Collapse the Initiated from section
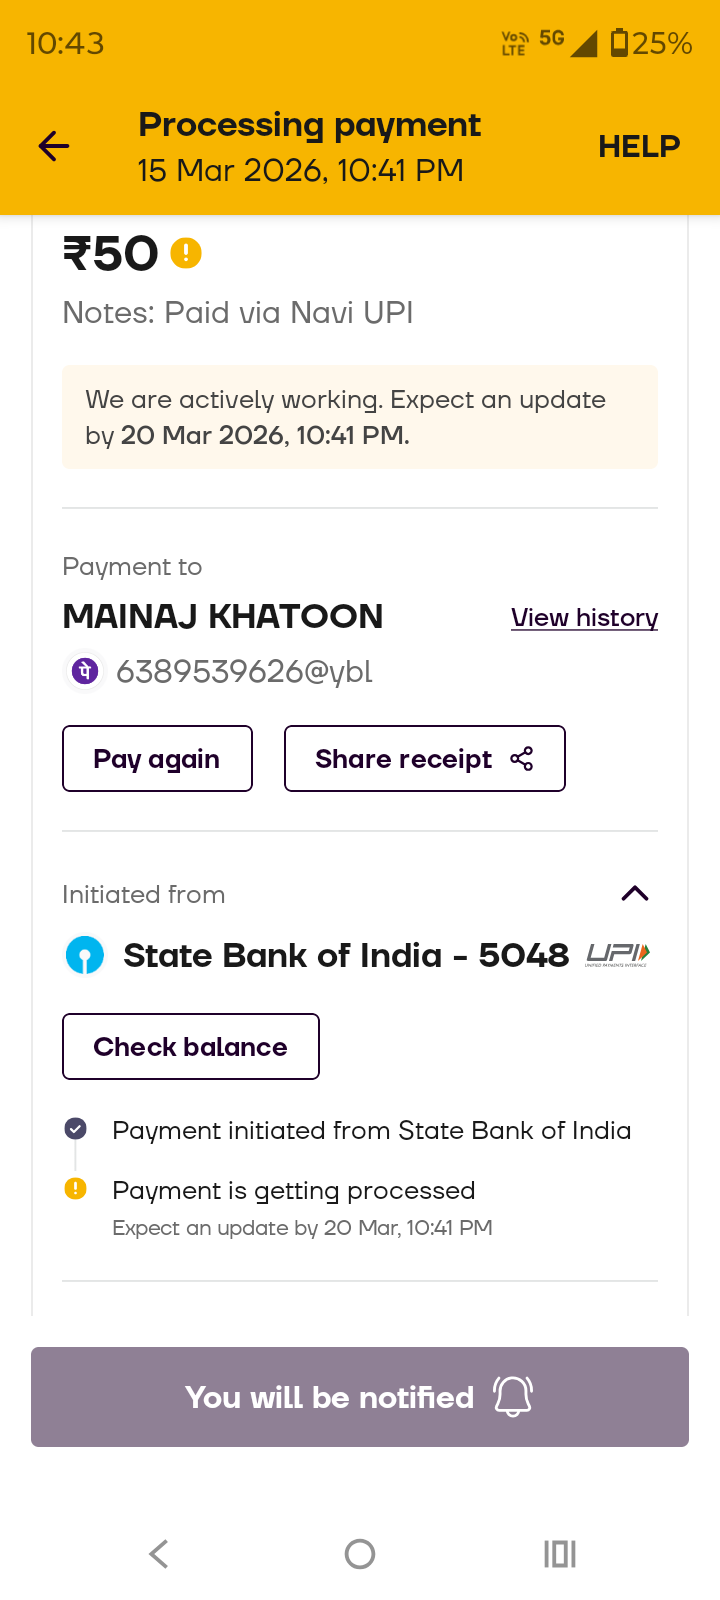 point(635,894)
